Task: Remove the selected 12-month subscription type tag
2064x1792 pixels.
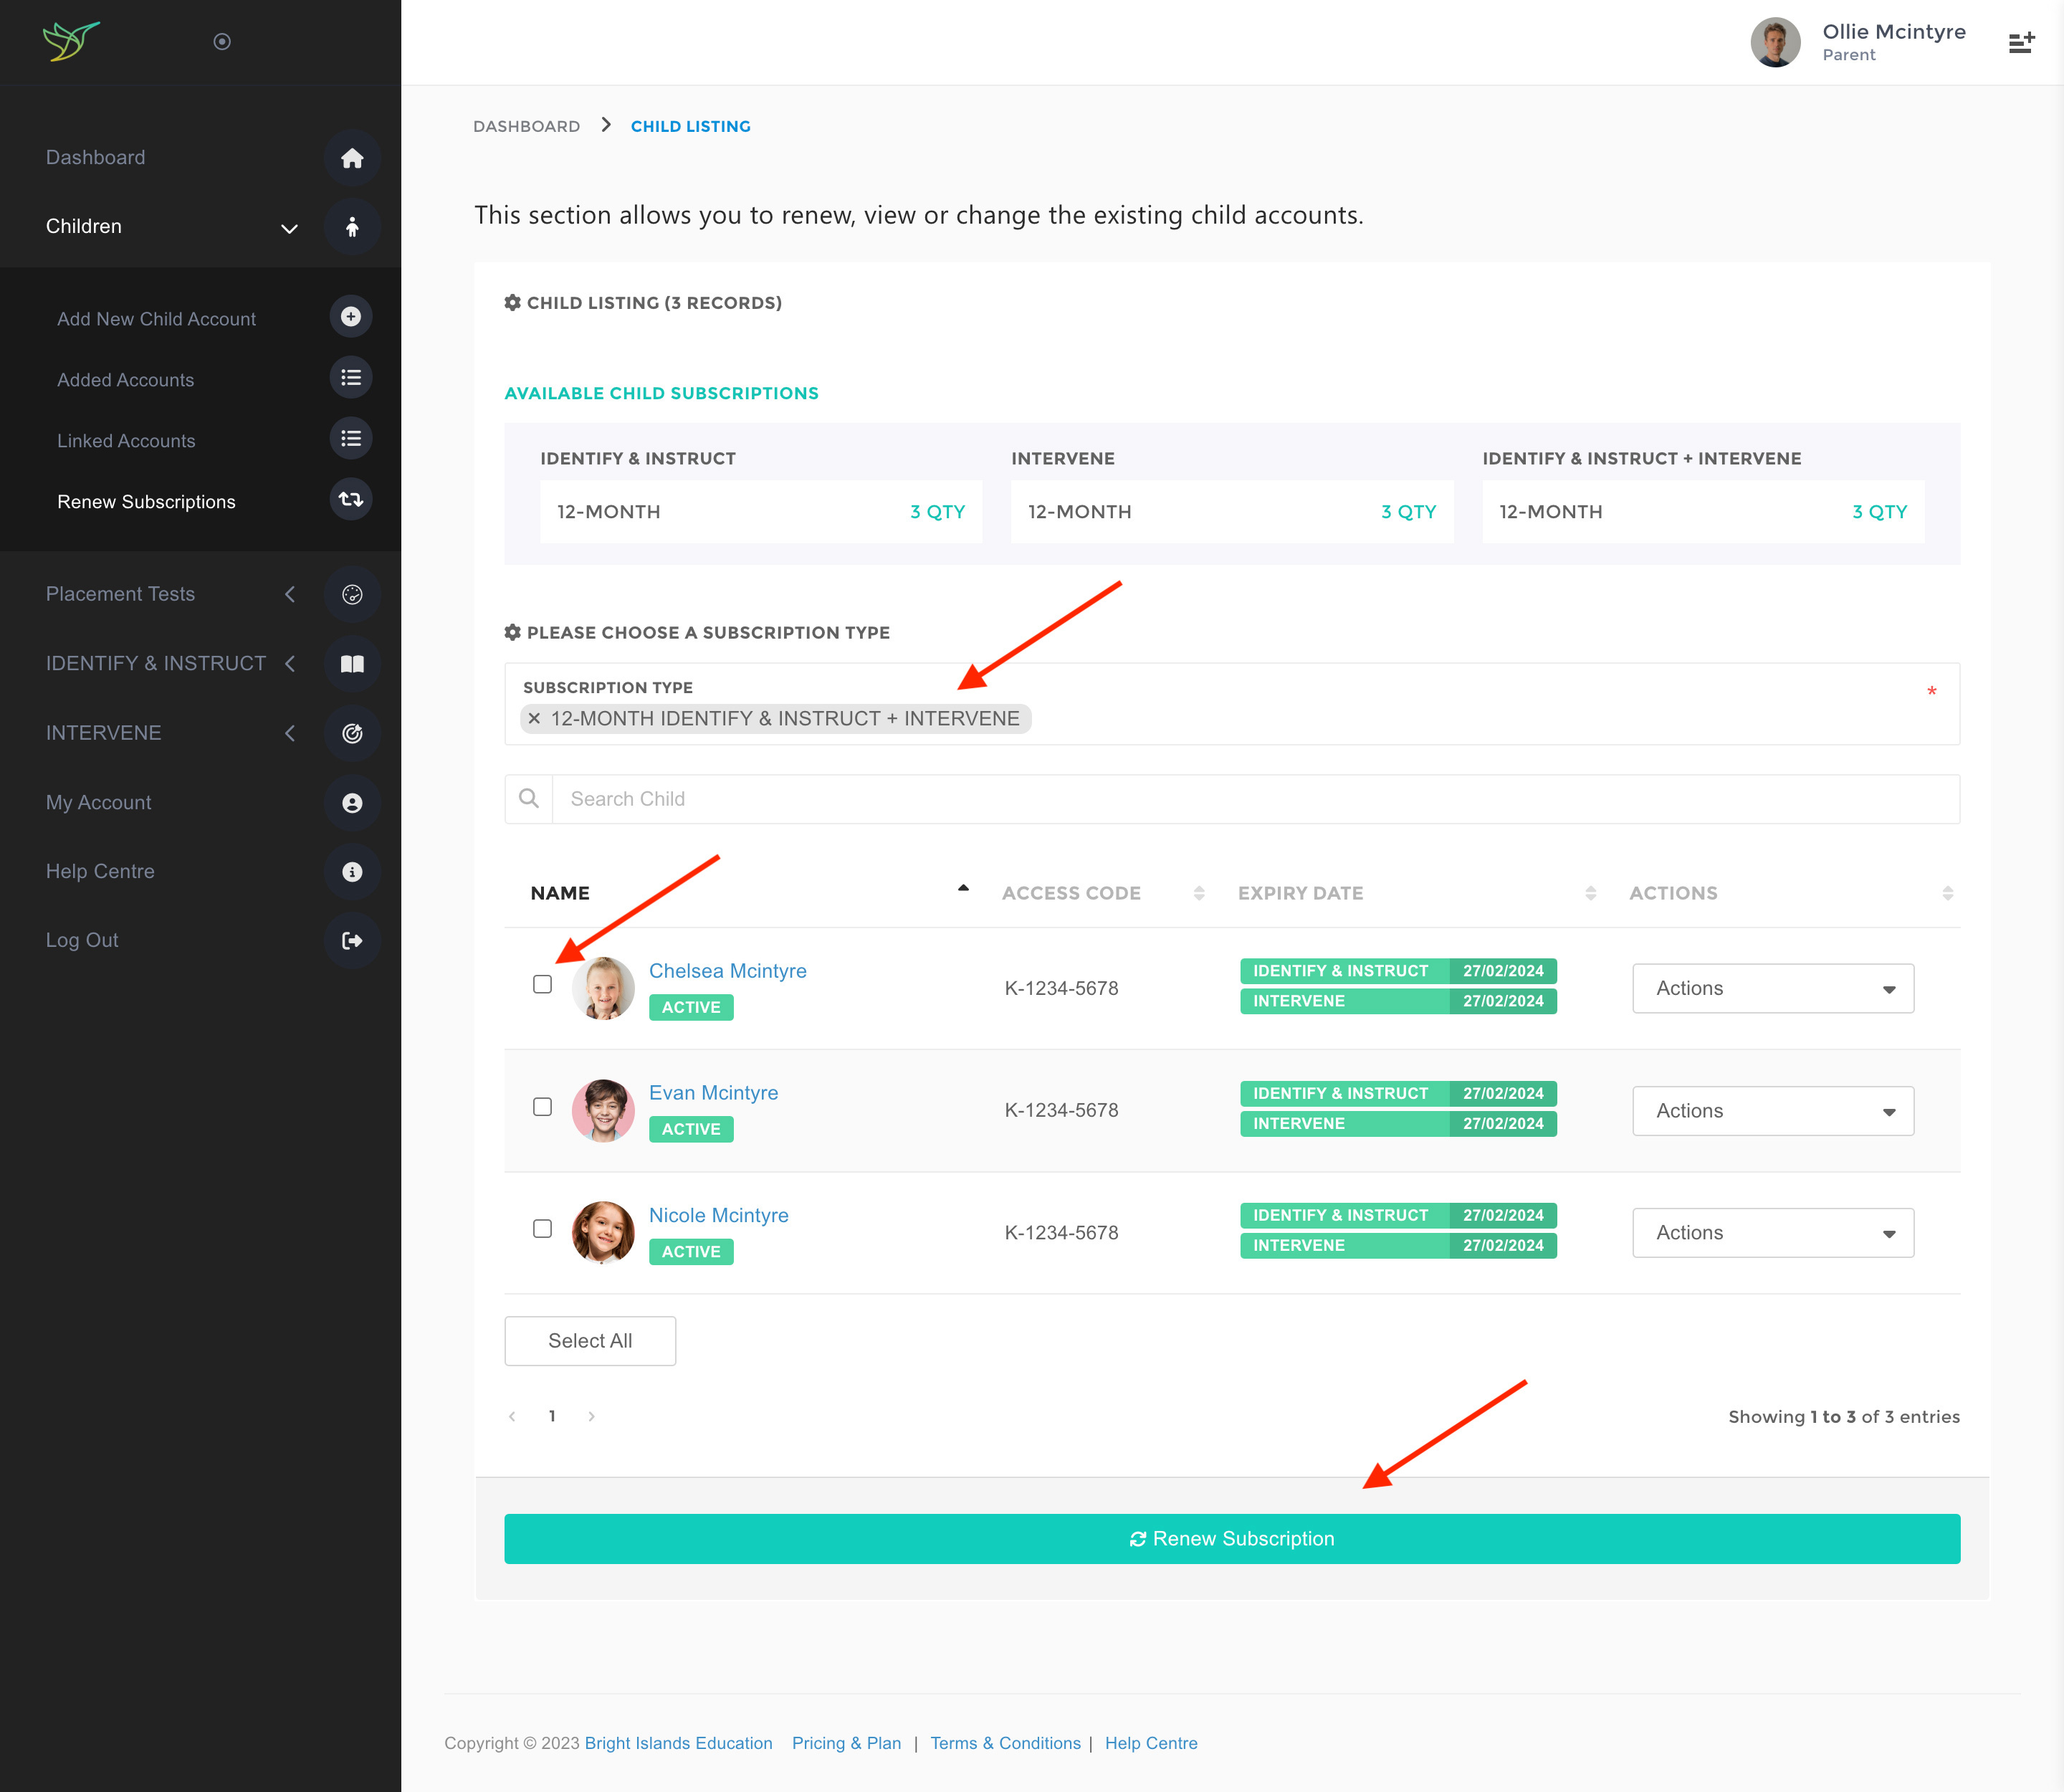Action: (x=534, y=719)
